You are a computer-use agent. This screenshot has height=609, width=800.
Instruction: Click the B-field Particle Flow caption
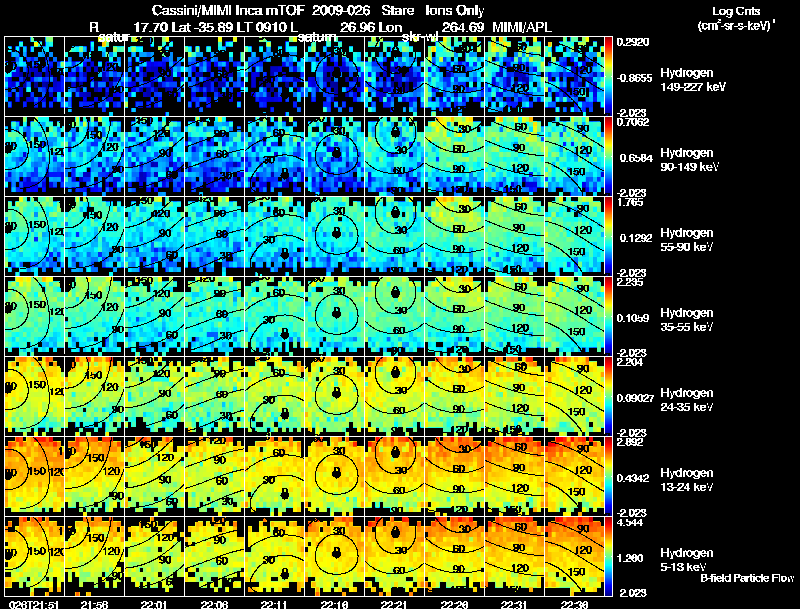point(747,578)
